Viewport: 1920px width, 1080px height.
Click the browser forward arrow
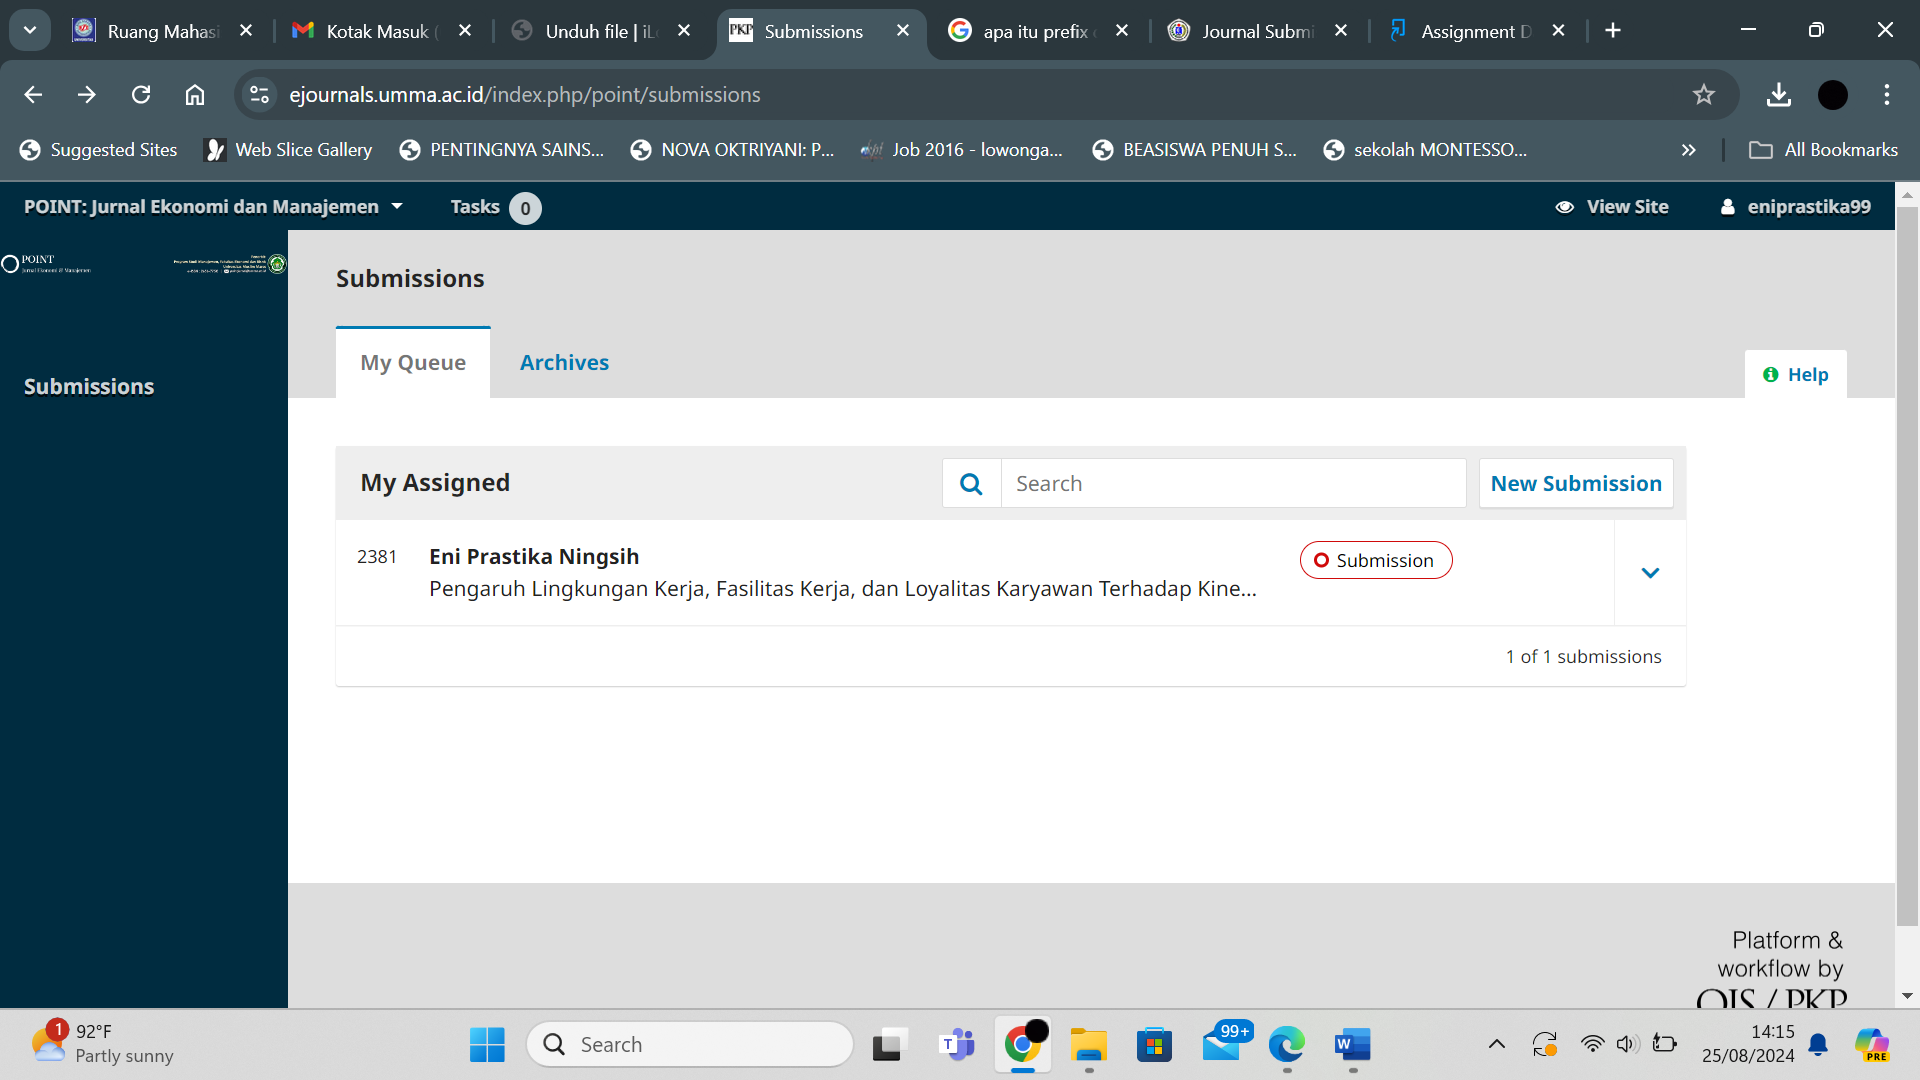click(87, 94)
